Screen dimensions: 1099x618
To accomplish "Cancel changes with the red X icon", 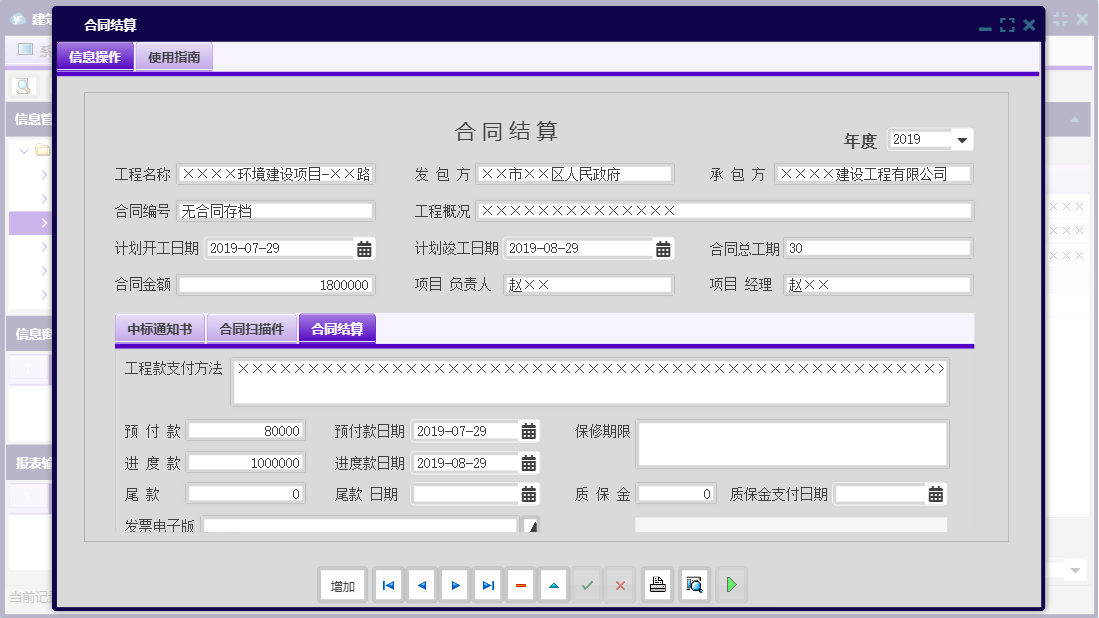I will [620, 585].
